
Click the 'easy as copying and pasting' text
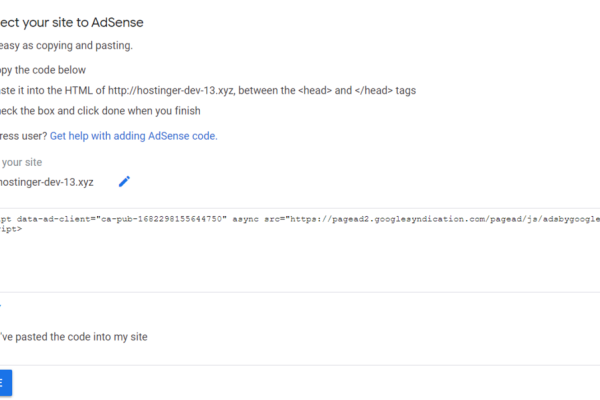(x=80, y=46)
